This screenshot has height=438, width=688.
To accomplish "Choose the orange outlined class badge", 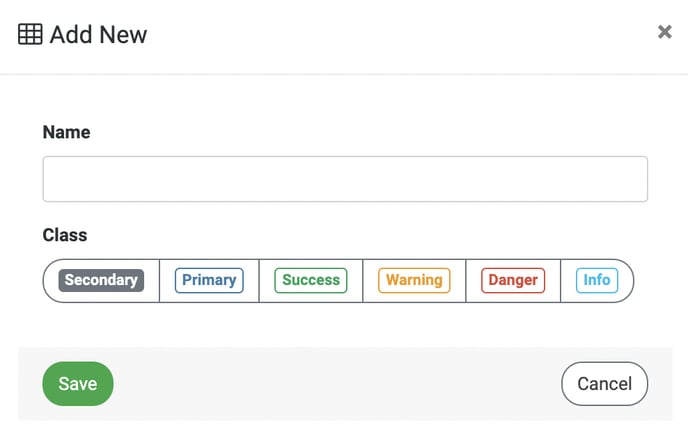I will pyautogui.click(x=414, y=280).
